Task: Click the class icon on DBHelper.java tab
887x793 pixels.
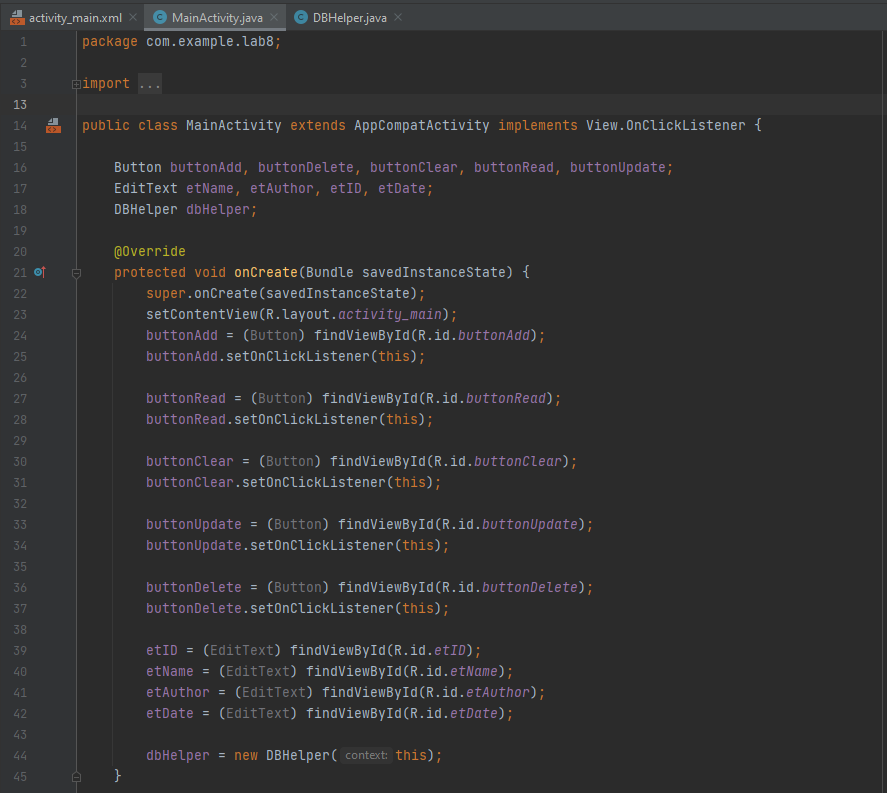Action: click(301, 18)
